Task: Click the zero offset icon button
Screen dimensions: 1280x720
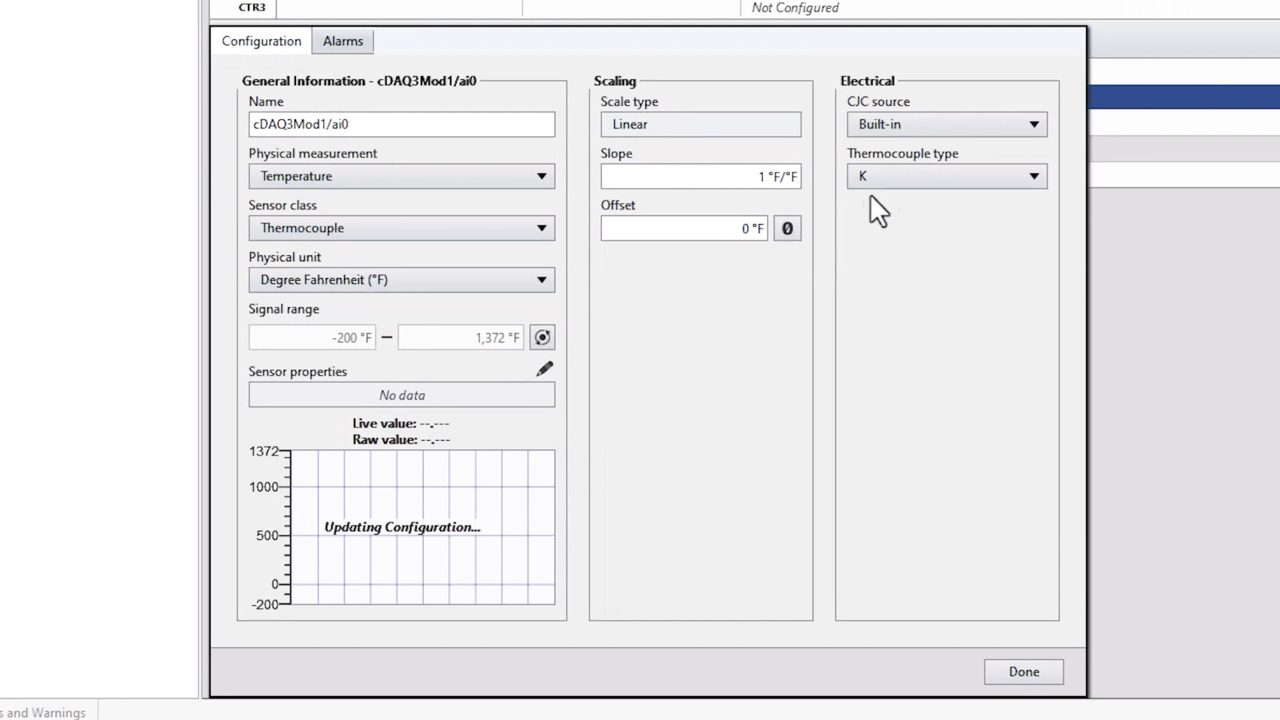Action: (787, 229)
